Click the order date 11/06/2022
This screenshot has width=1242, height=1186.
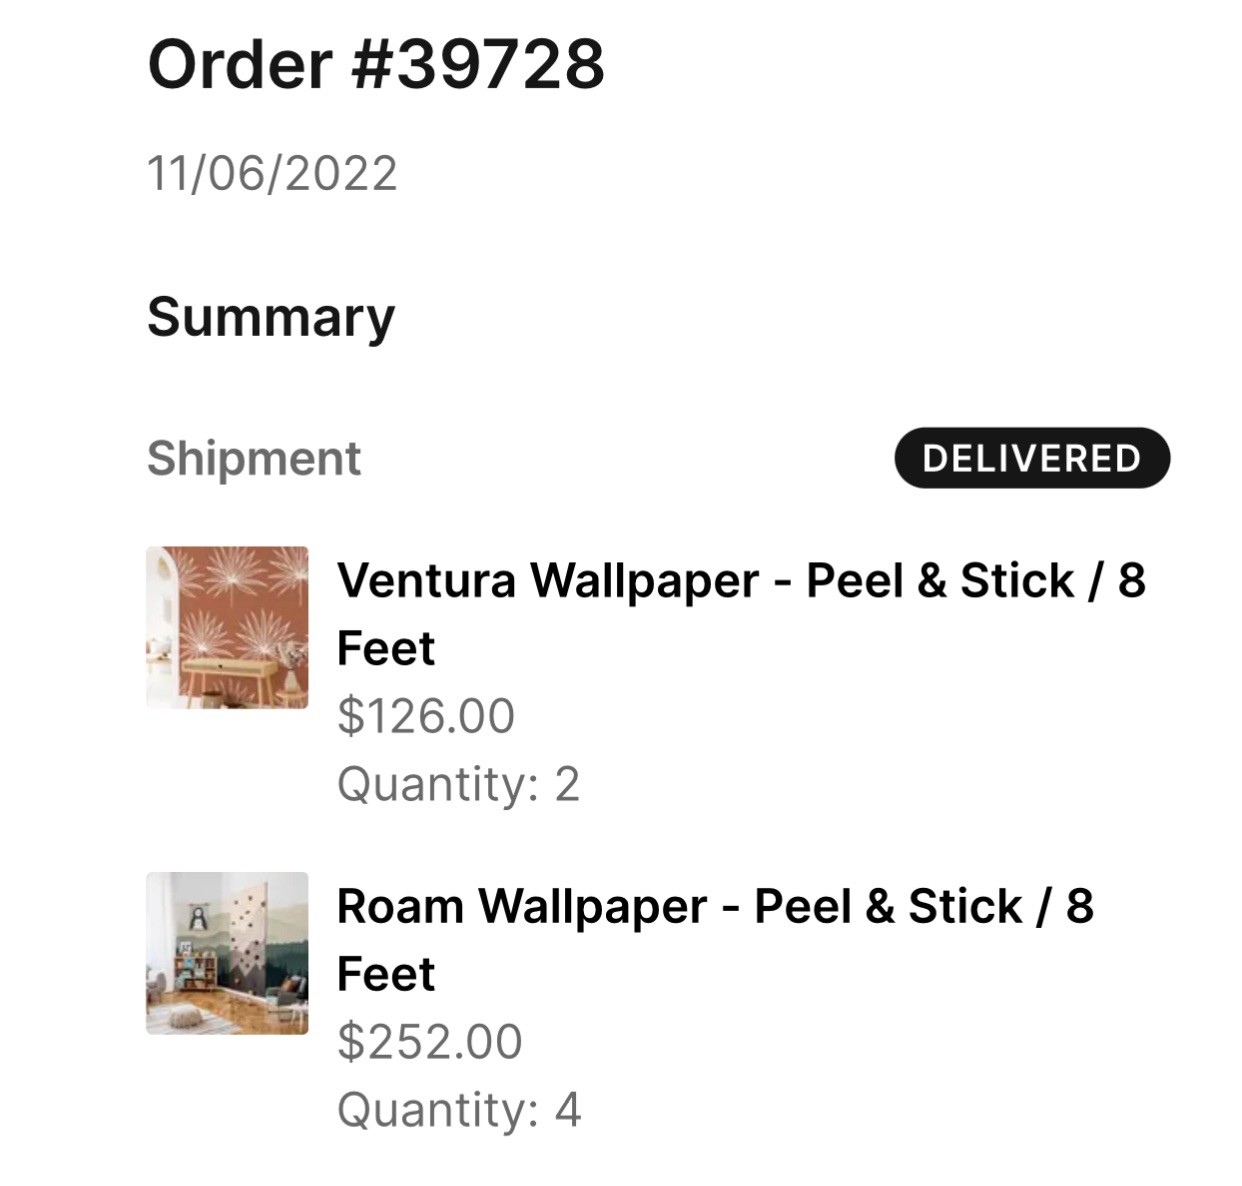(272, 173)
